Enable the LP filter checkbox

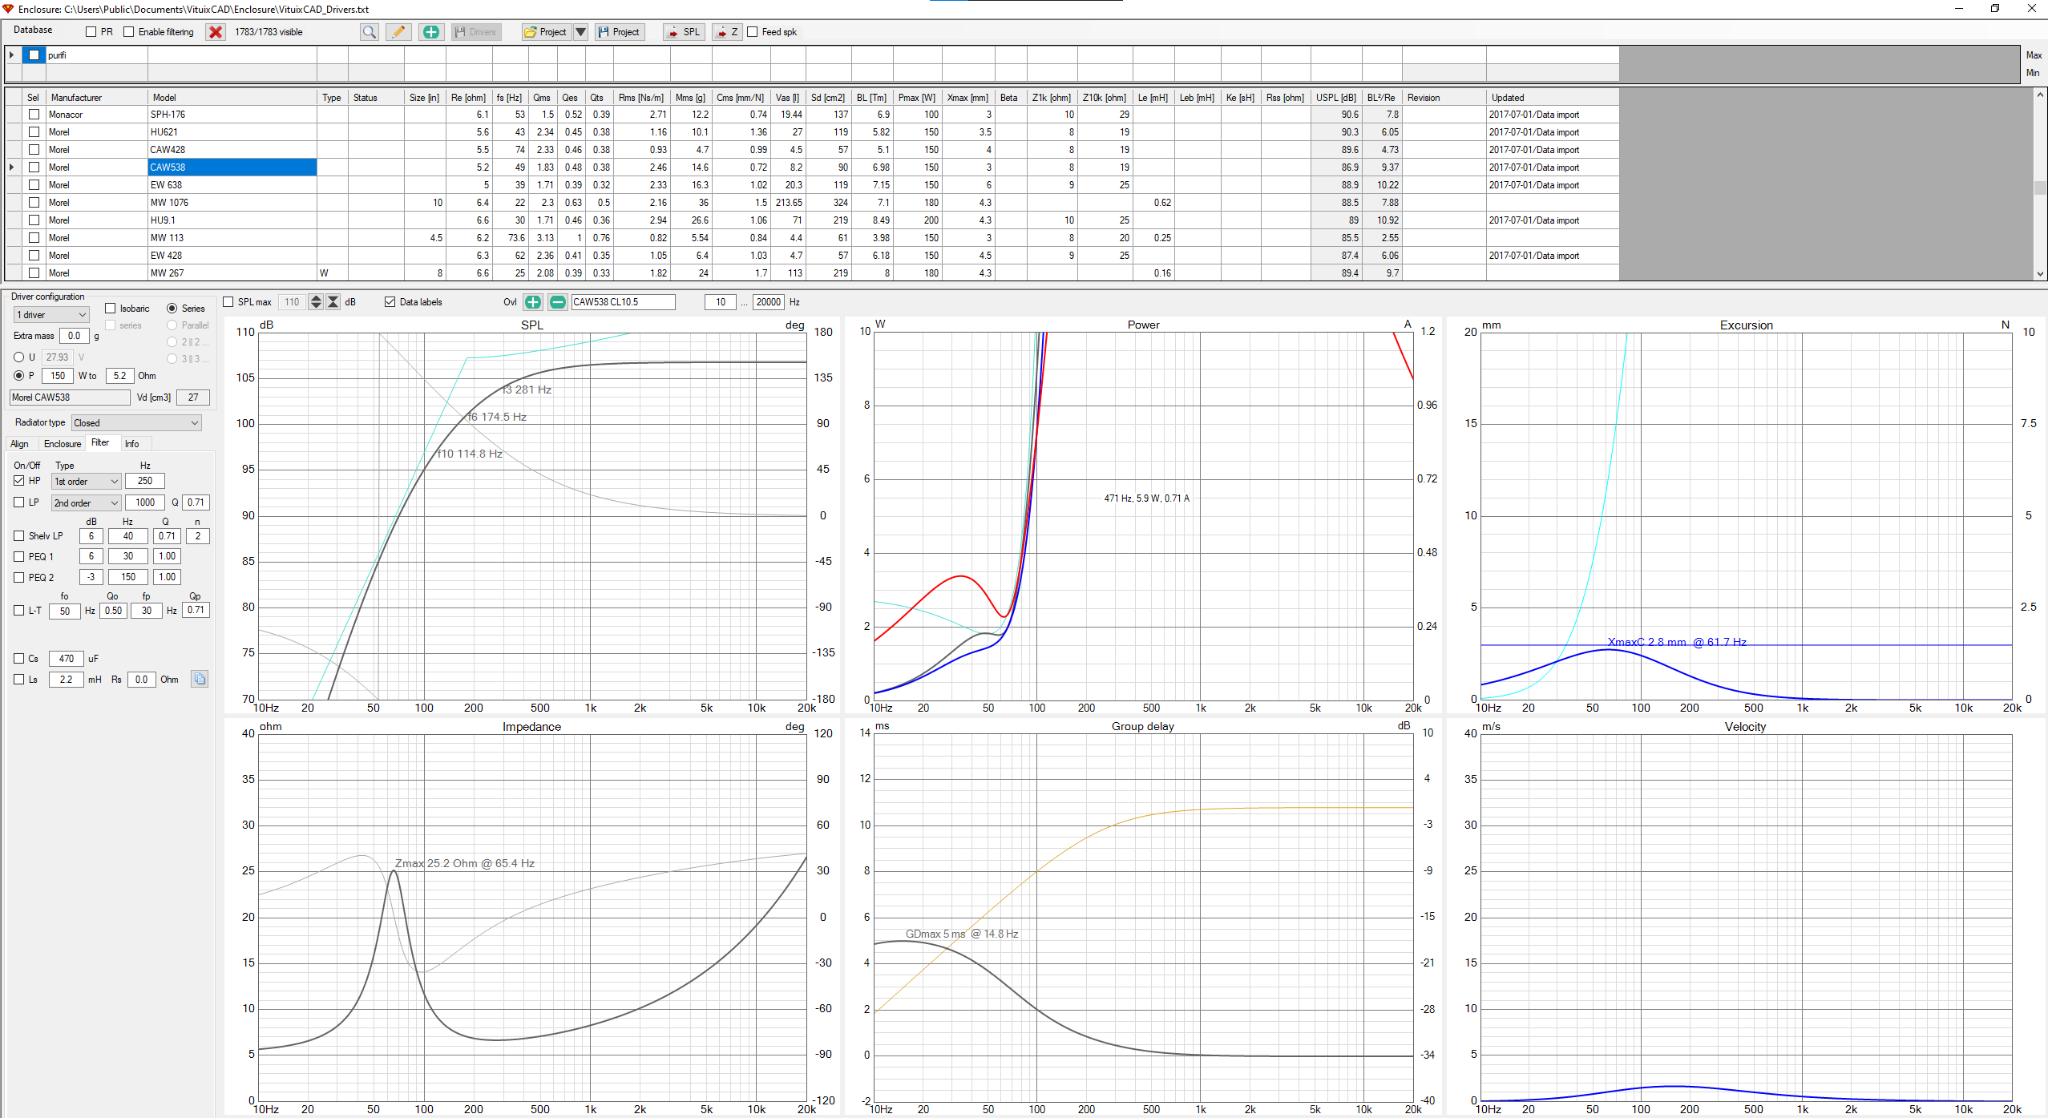19,503
